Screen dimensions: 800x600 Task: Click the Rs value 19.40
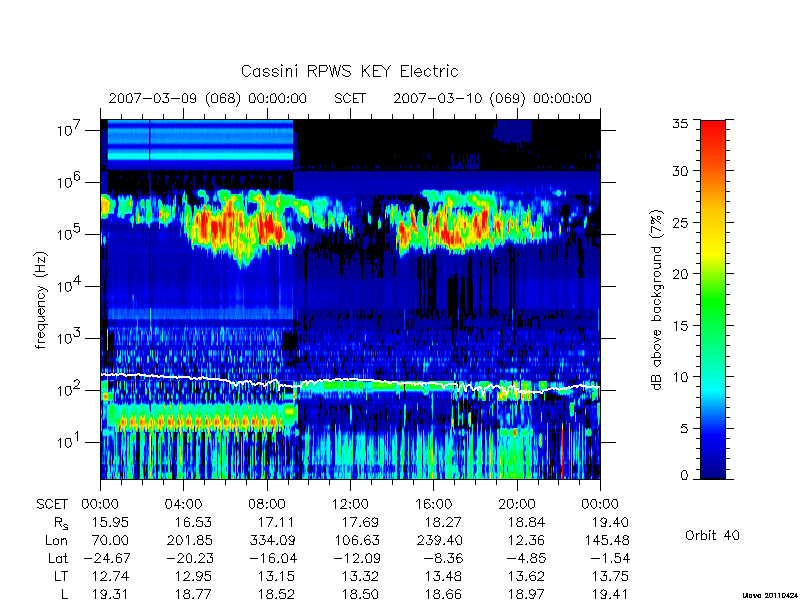pos(610,522)
